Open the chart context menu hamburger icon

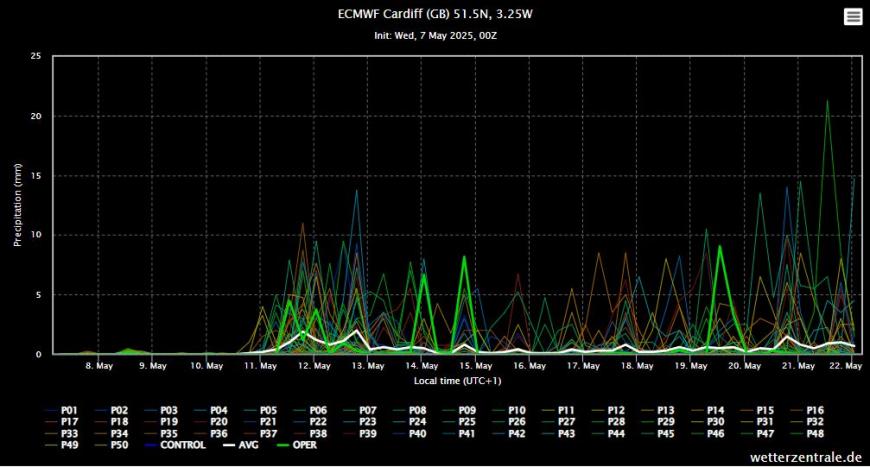(852, 17)
